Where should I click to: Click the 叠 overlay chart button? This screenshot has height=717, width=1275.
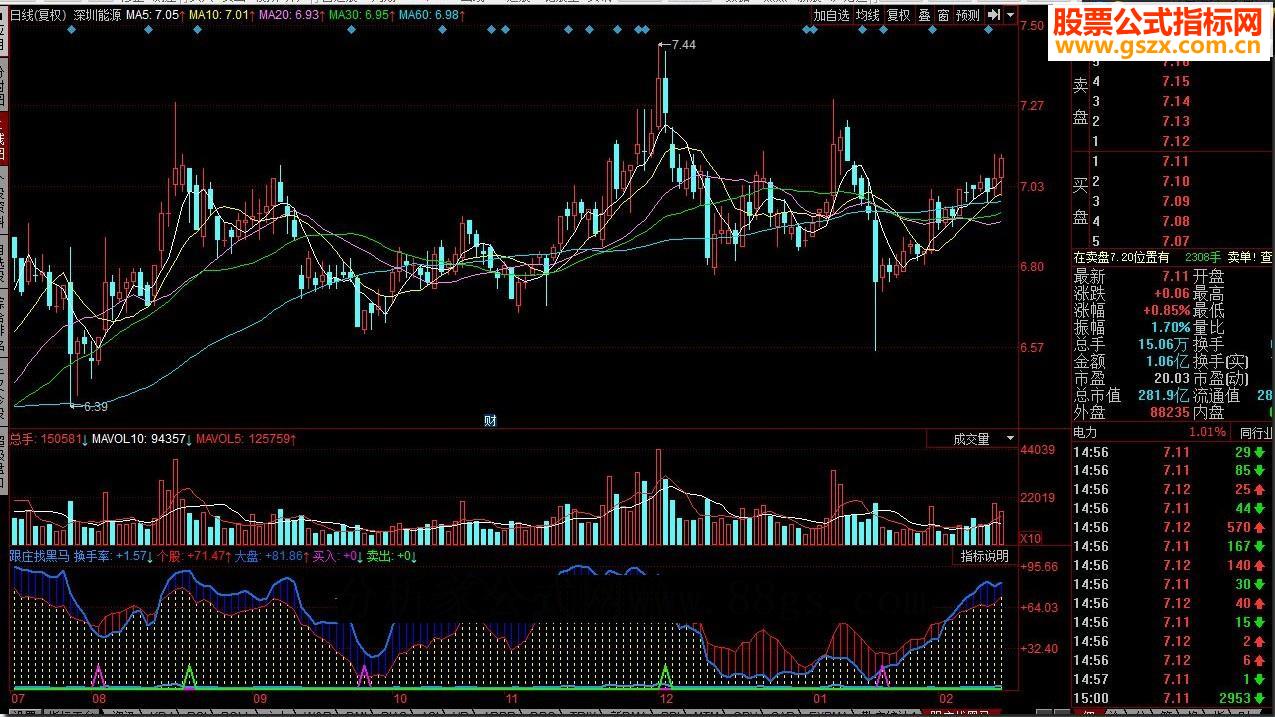coord(924,15)
